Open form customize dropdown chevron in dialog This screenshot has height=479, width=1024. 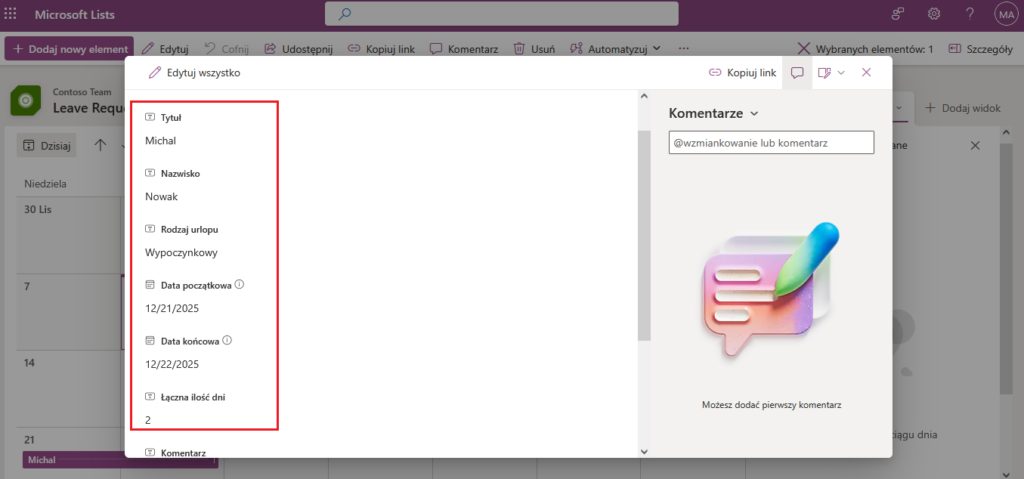(x=841, y=73)
